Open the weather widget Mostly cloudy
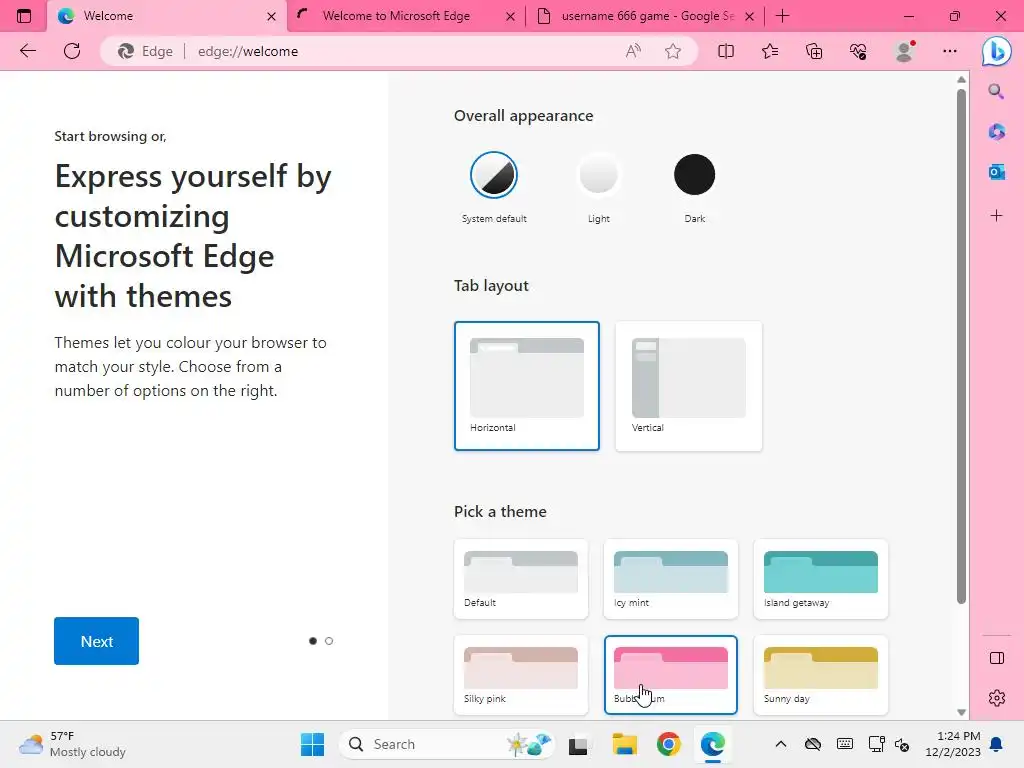Screen dimensions: 1024x768 (72, 744)
